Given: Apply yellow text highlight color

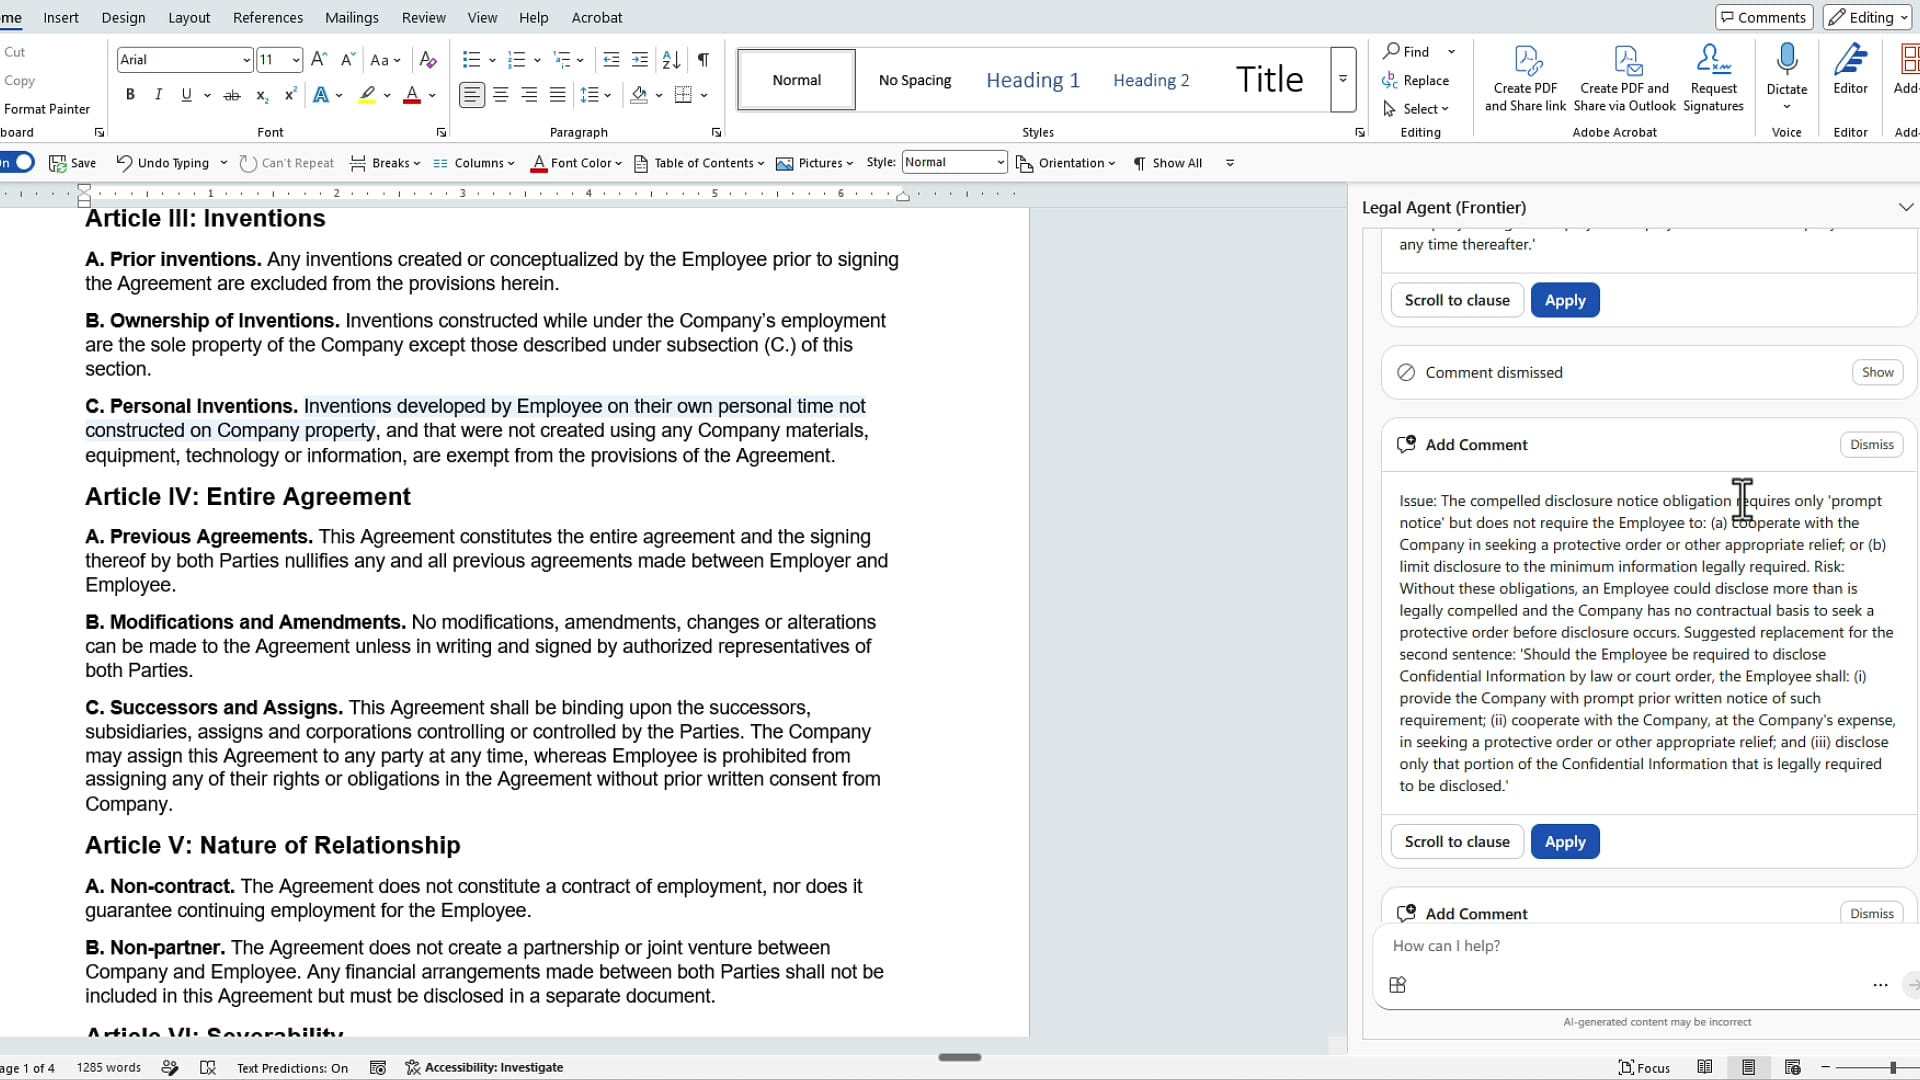Looking at the screenshot, I should click(368, 95).
